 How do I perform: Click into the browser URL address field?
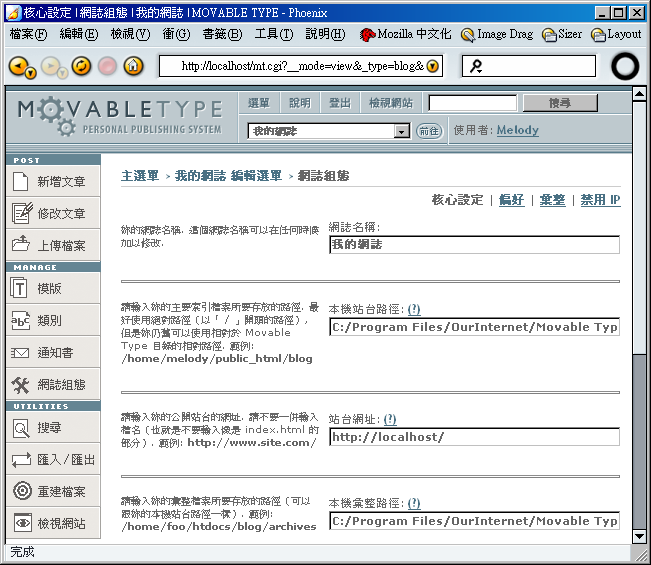tap(301, 66)
